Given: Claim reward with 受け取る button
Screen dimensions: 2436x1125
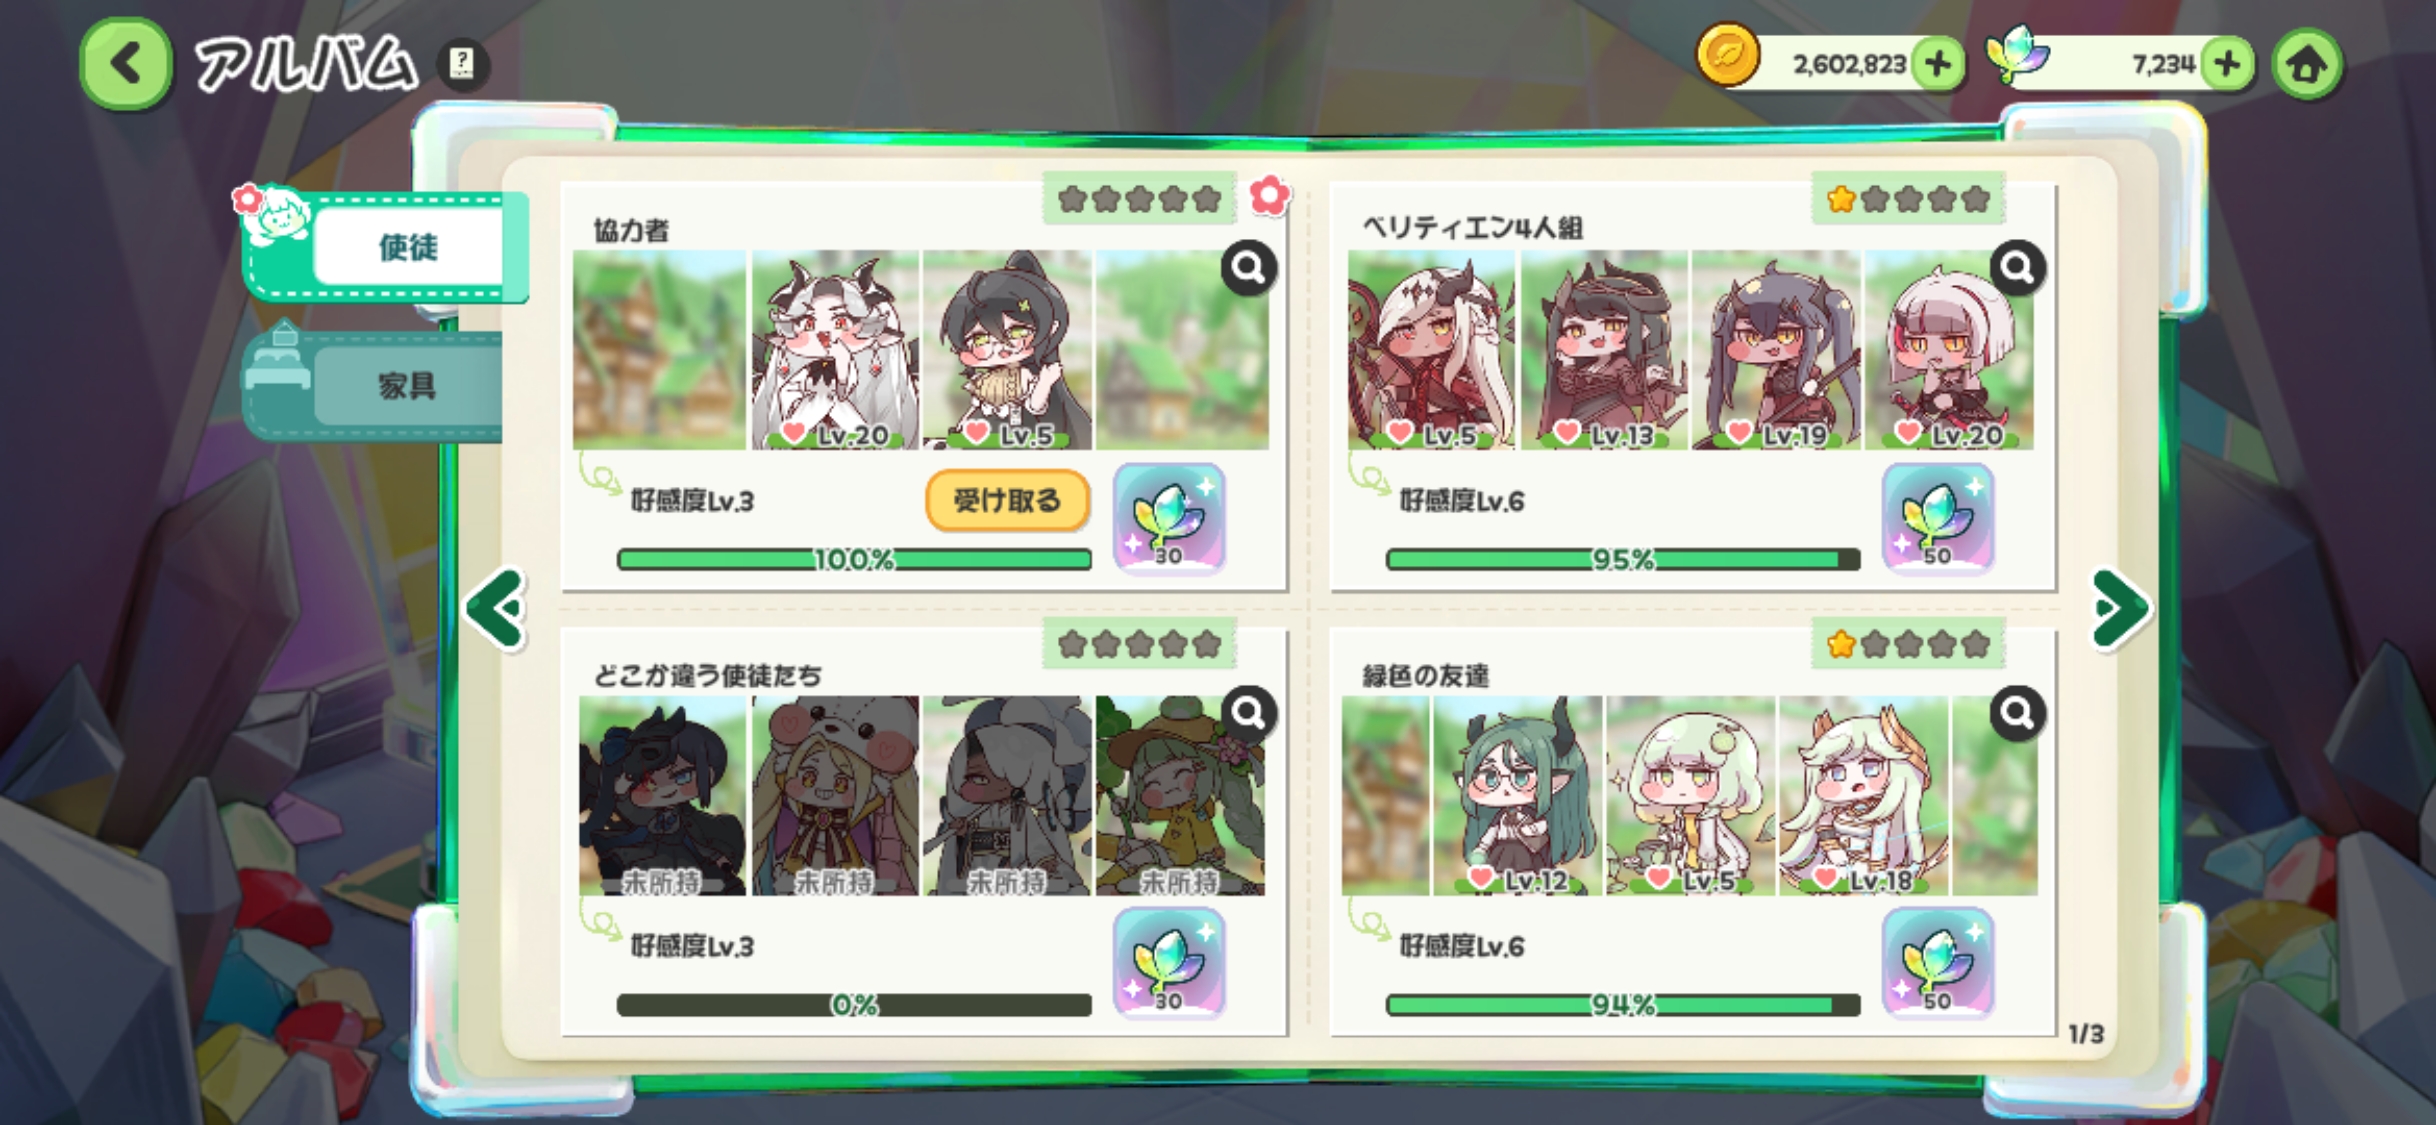Looking at the screenshot, I should coord(1007,500).
